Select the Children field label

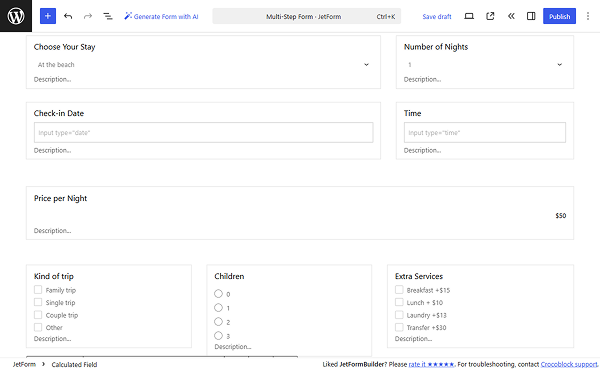coord(229,276)
